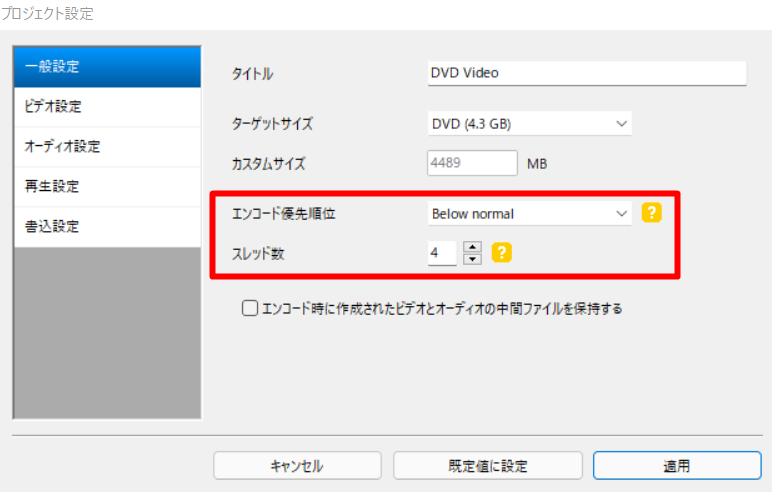Open the ターゲットサイズ dropdown
This screenshot has height=492, width=772.
pyautogui.click(x=529, y=124)
